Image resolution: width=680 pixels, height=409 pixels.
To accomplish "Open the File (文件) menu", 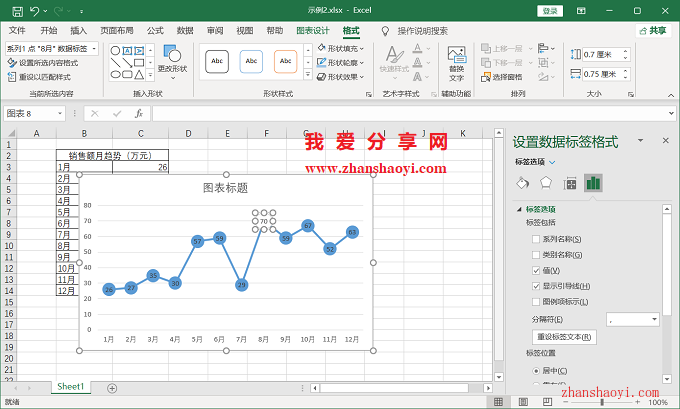I will pyautogui.click(x=17, y=31).
